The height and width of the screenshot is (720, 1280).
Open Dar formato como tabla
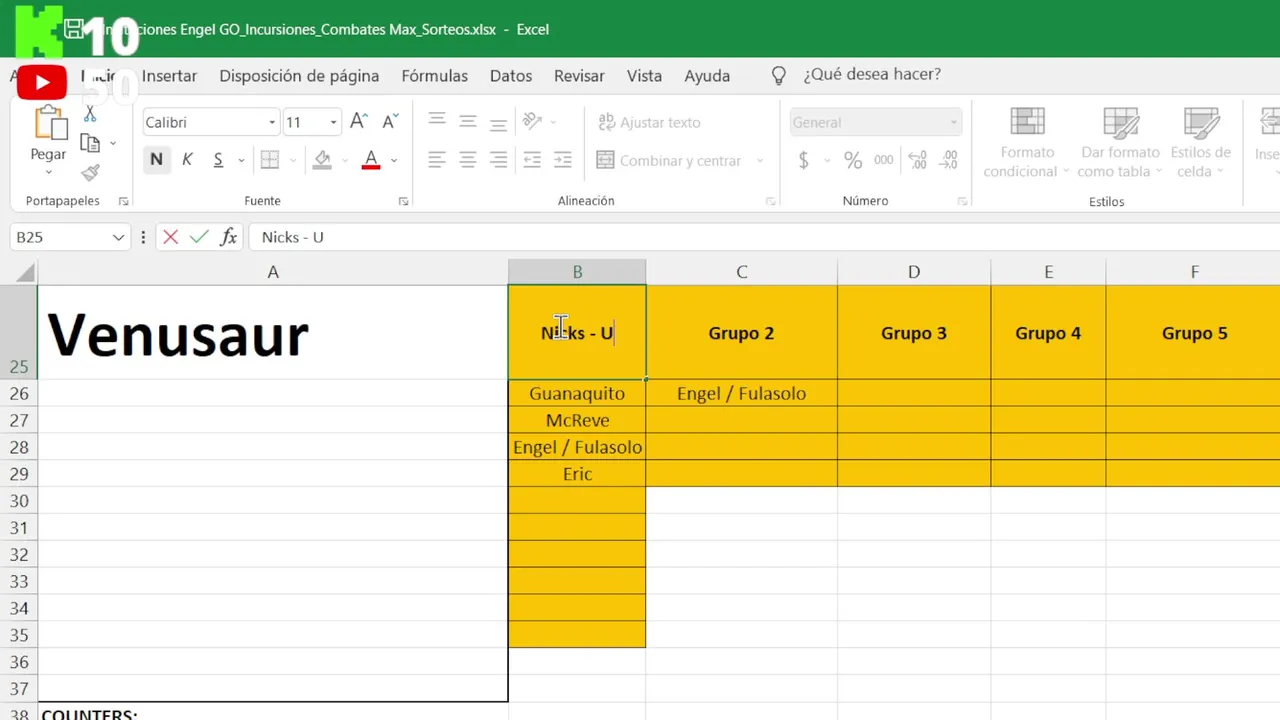tap(1120, 143)
